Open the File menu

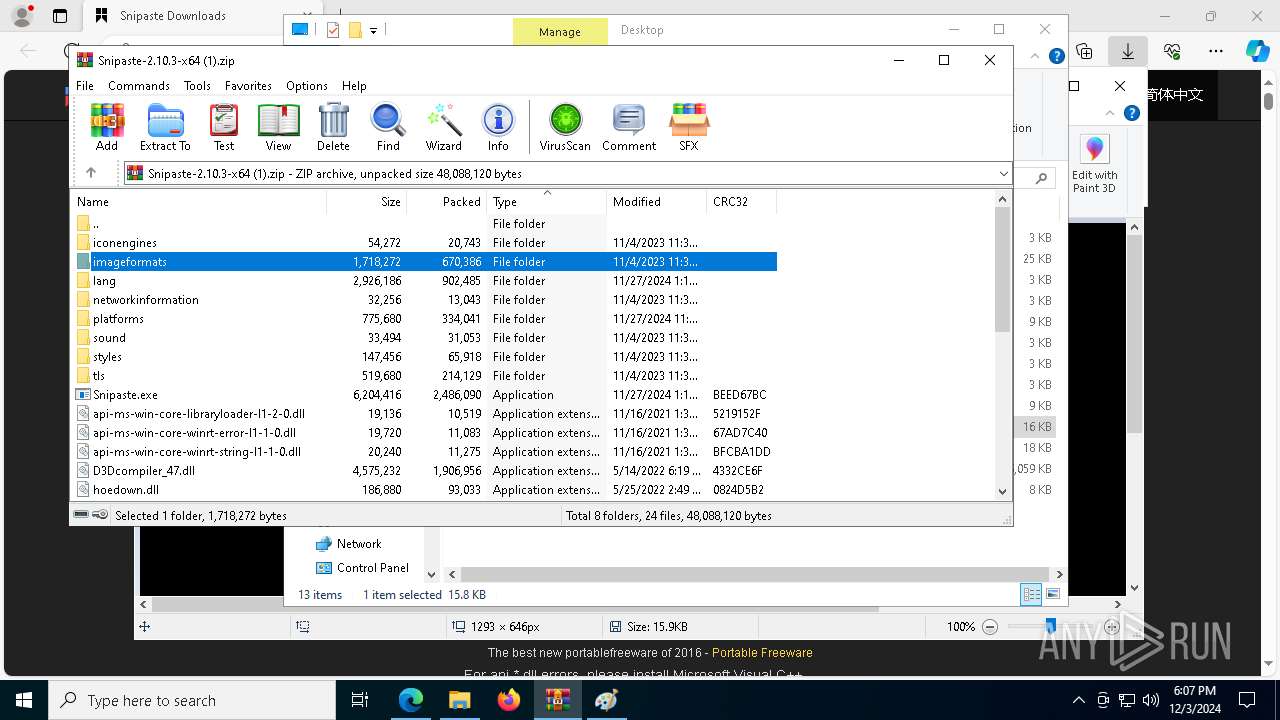pyautogui.click(x=85, y=86)
